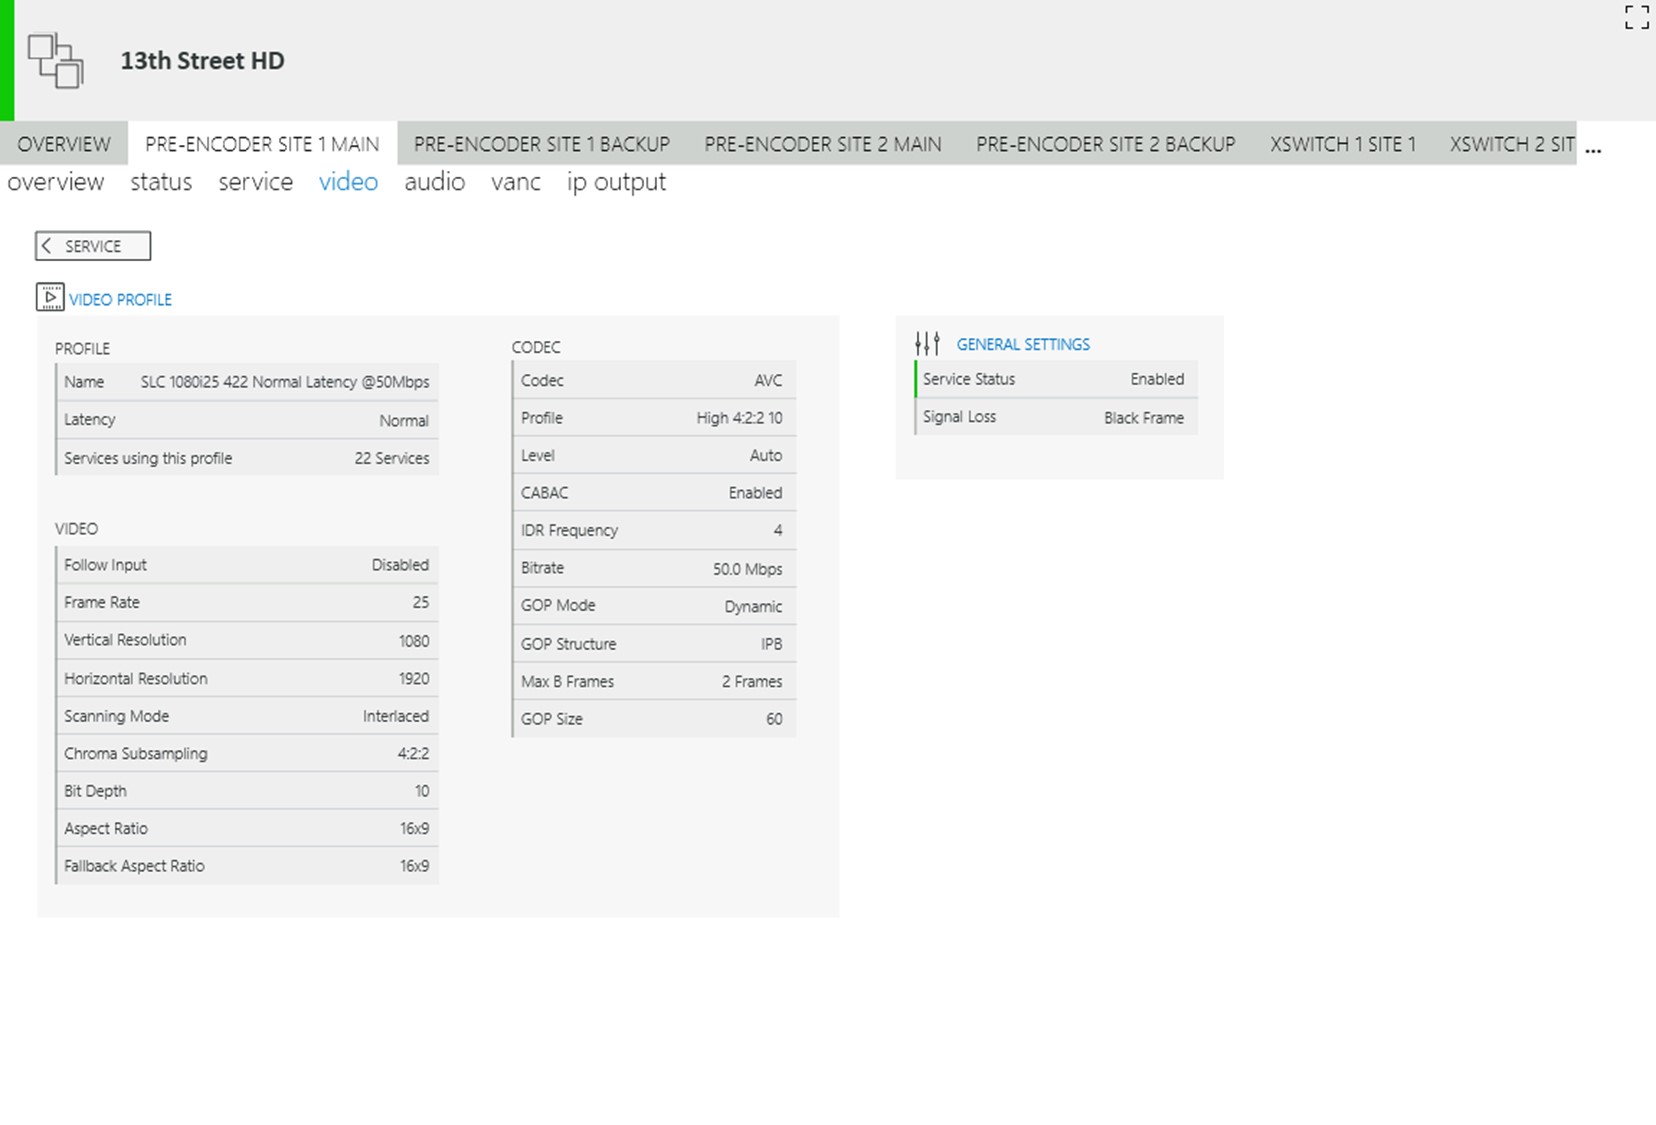Go to the ip output sub-page
This screenshot has height=1125, width=1656.
pyautogui.click(x=616, y=182)
